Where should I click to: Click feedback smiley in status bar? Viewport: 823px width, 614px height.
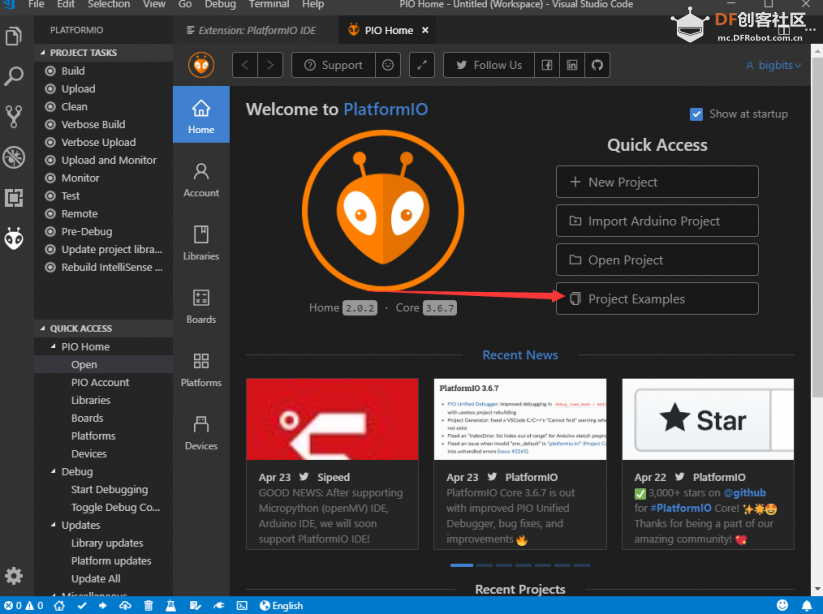click(783, 606)
